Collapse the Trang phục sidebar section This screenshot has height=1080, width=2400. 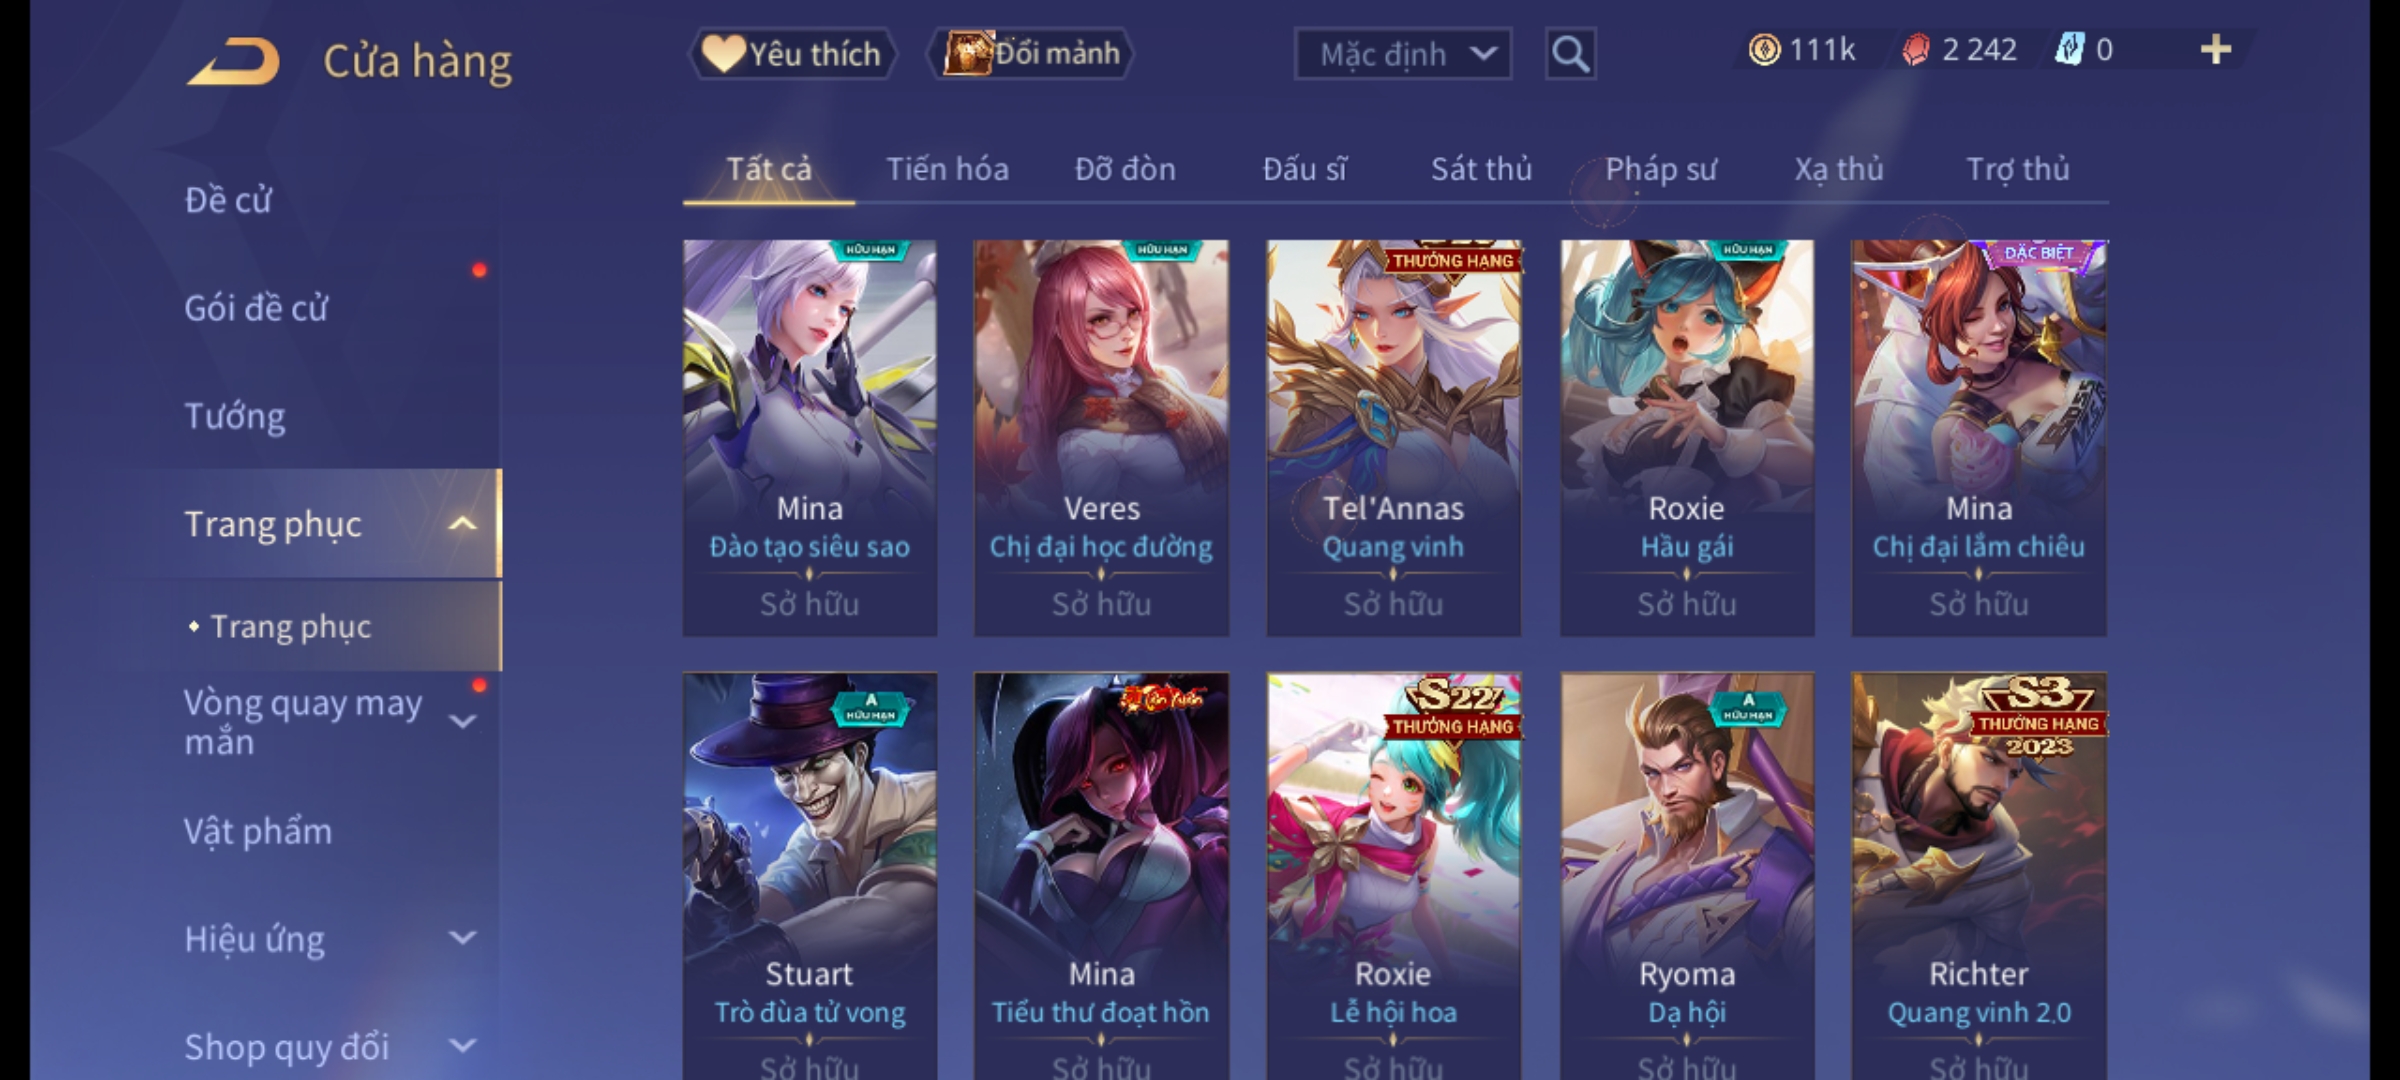click(462, 524)
